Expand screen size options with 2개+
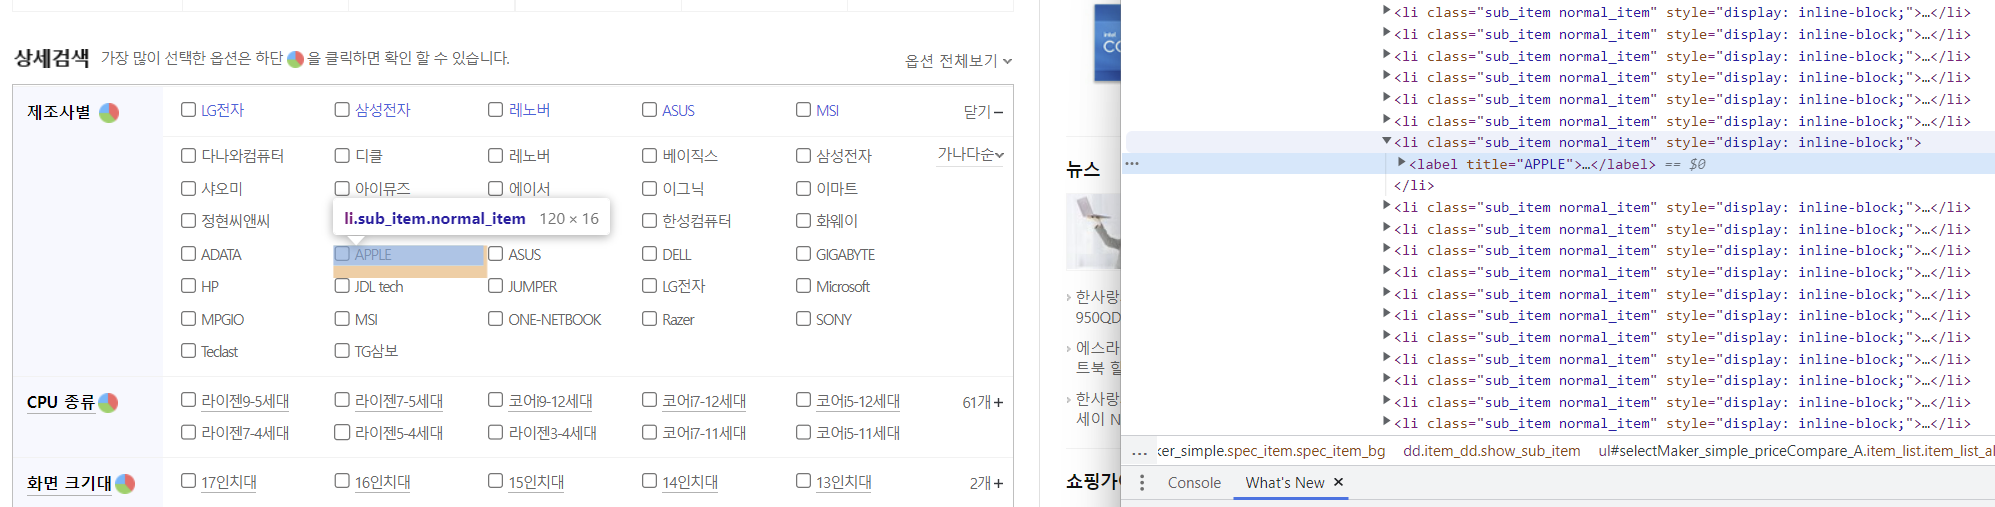The height and width of the screenshot is (507, 1995). pyautogui.click(x=986, y=483)
